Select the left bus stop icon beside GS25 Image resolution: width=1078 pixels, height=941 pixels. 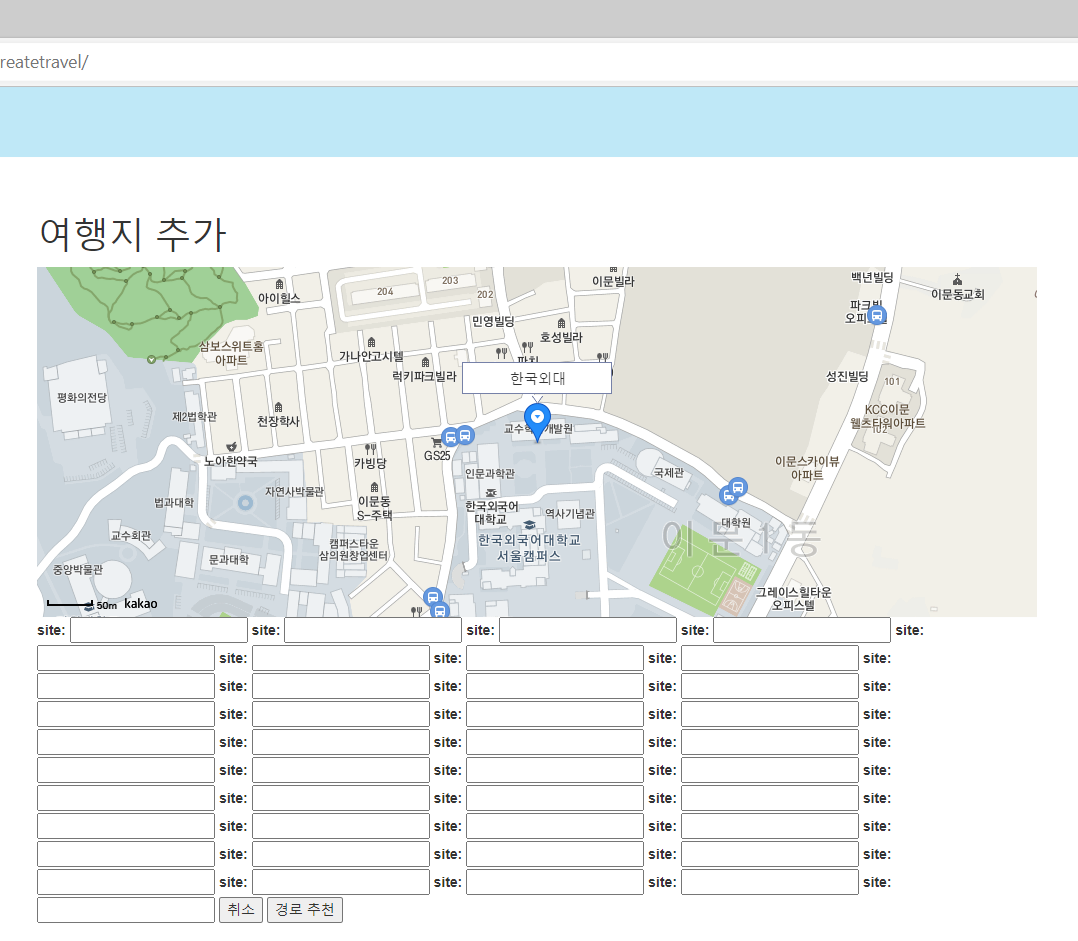450,437
